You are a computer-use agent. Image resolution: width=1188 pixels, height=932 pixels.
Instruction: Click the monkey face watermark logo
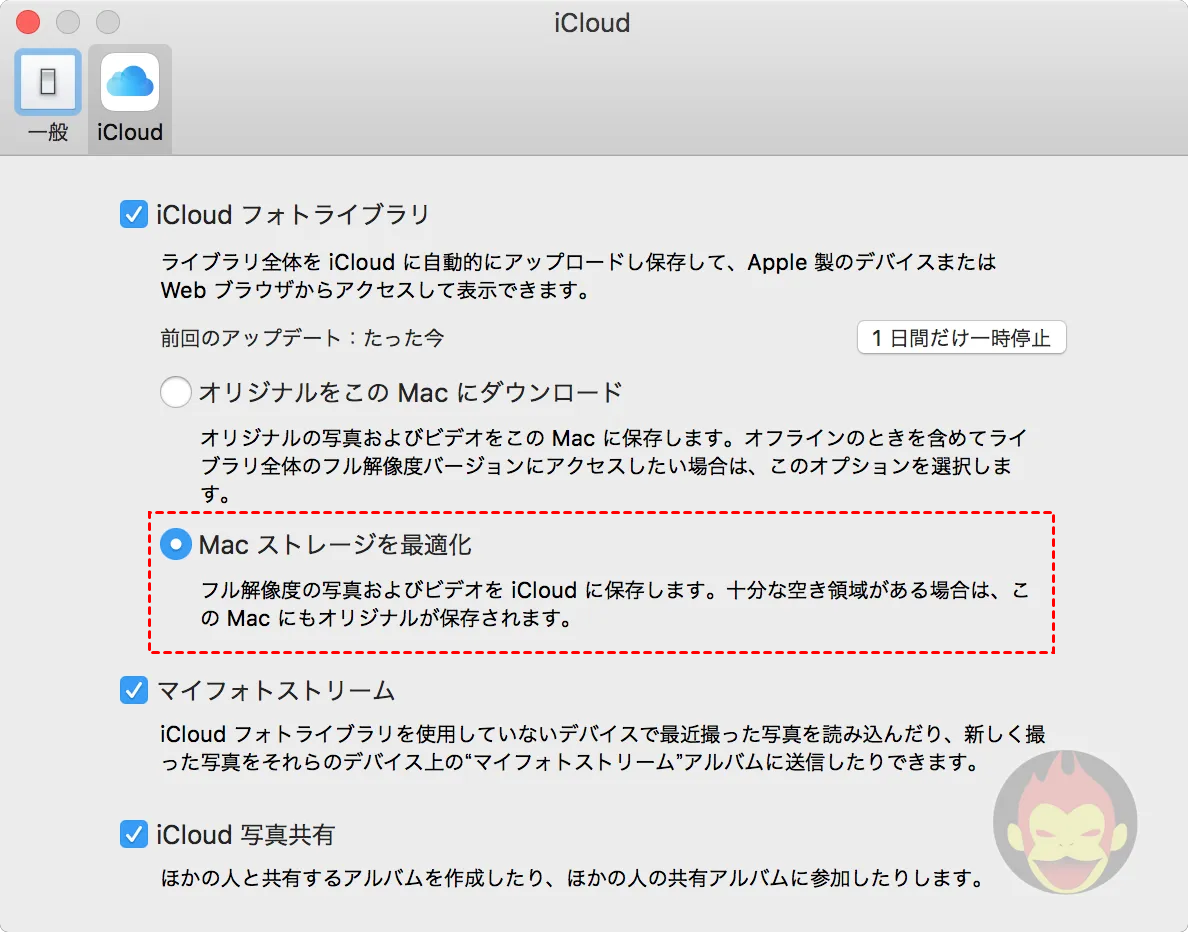[x=1064, y=822]
